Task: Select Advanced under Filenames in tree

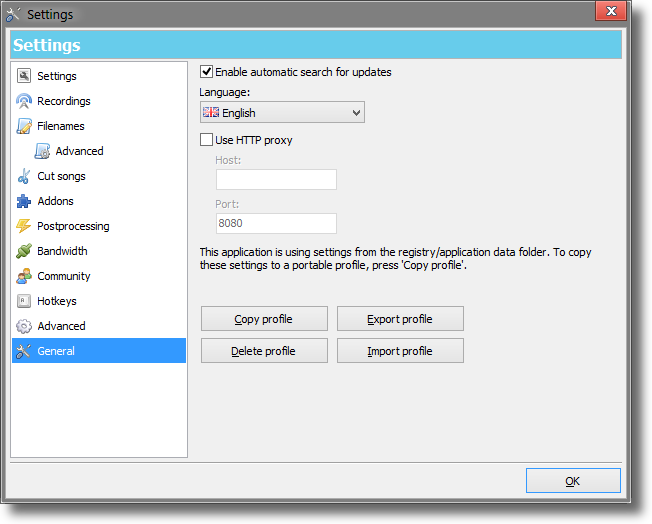Action: tap(79, 151)
